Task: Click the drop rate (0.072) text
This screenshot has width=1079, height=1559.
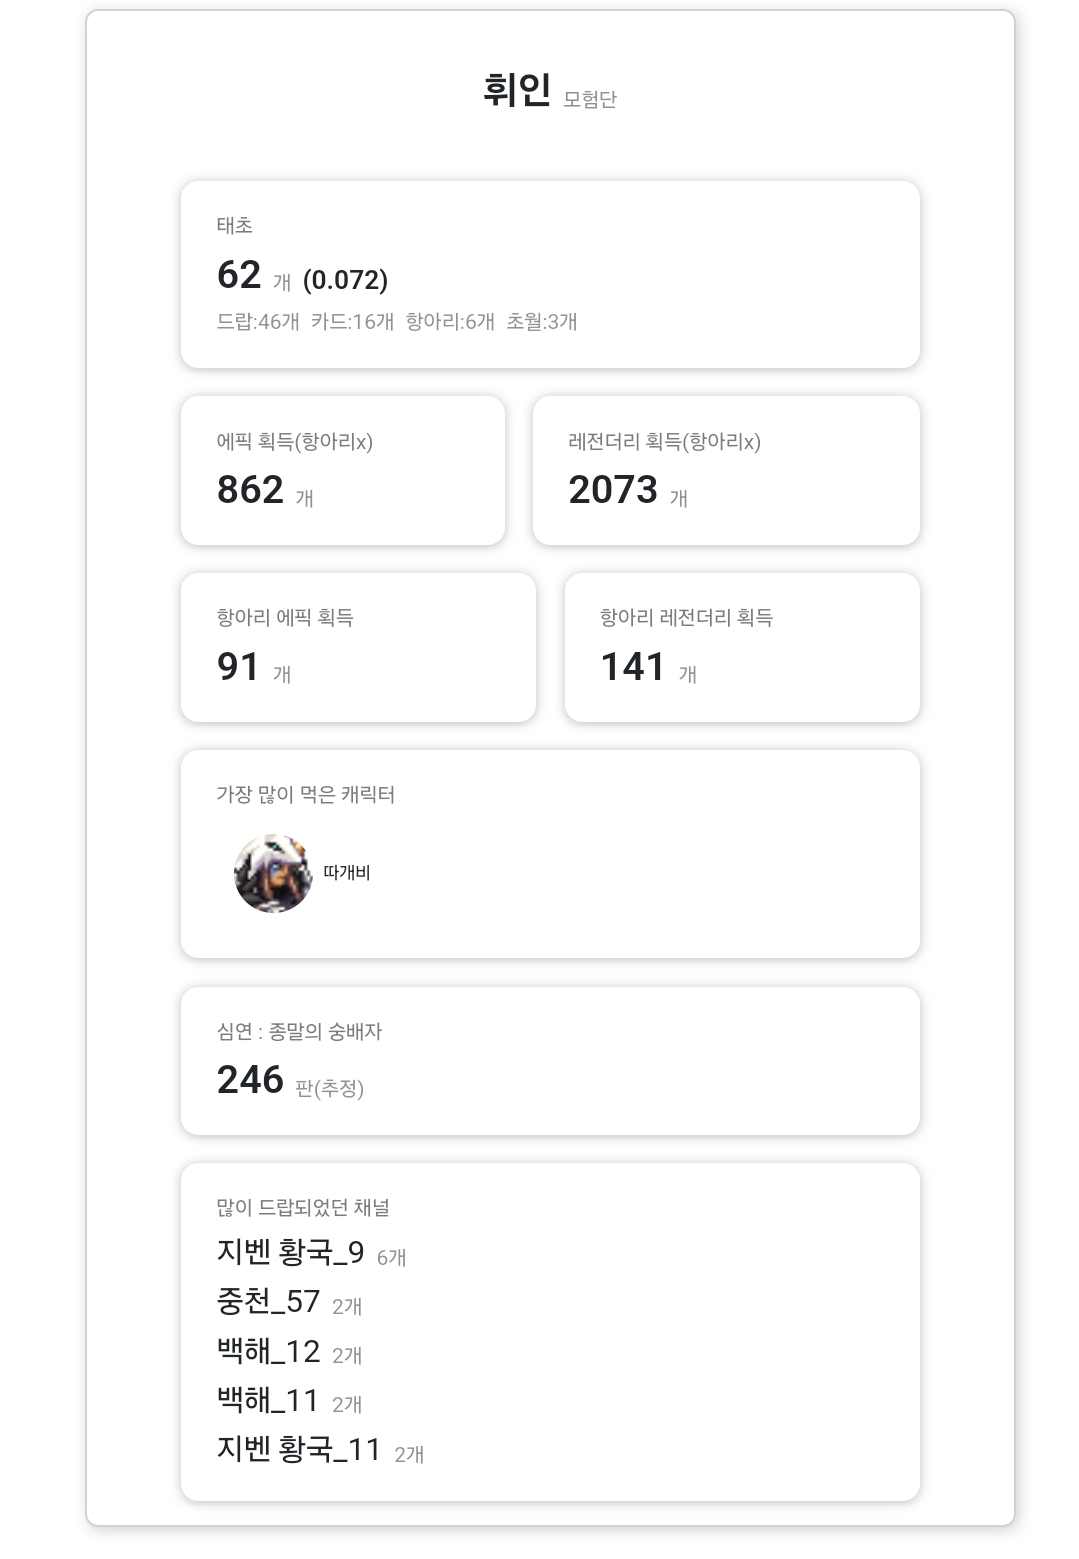Action: click(x=345, y=280)
